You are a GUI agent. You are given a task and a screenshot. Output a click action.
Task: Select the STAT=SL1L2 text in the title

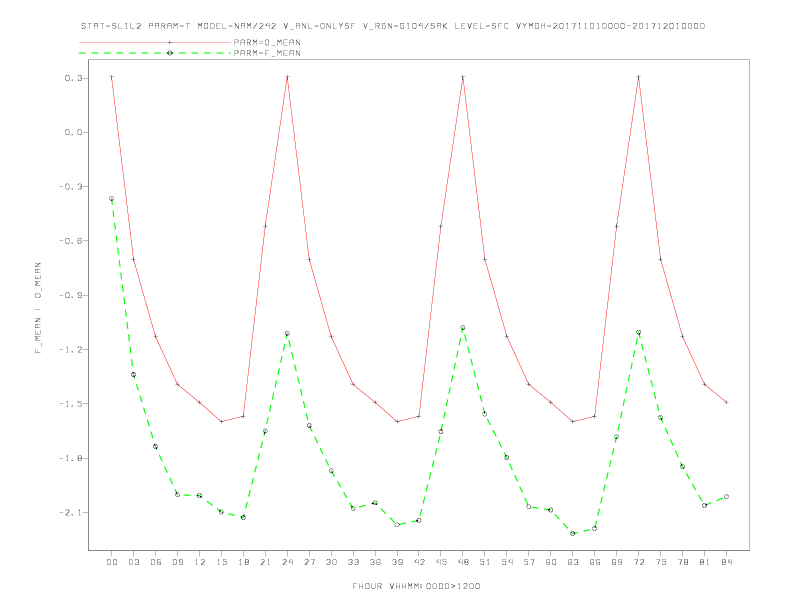pyautogui.click(x=111, y=26)
